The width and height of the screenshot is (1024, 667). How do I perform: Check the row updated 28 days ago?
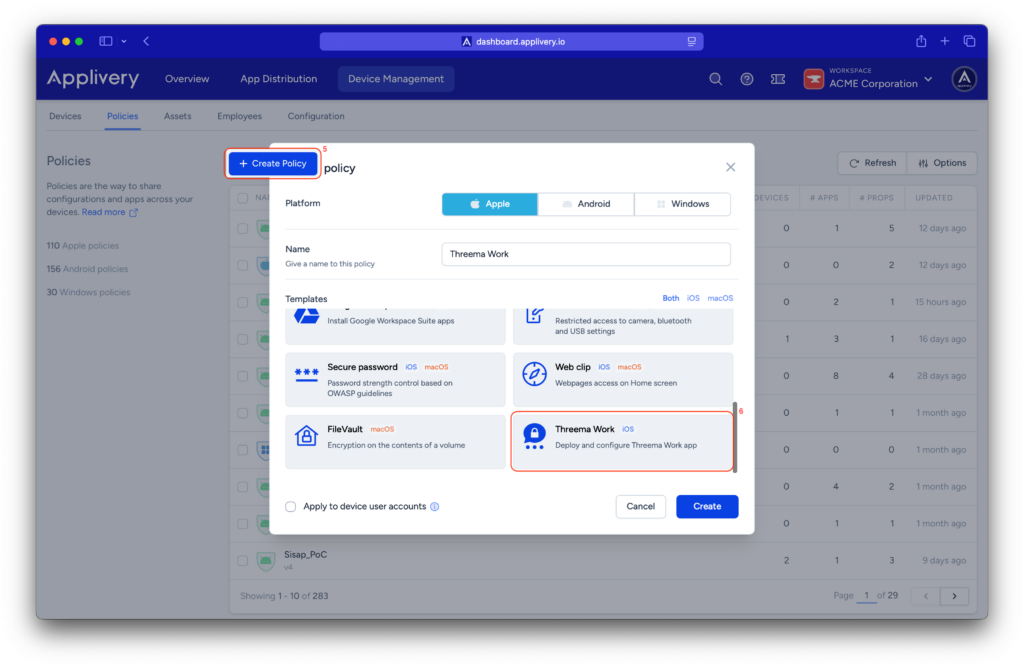pyautogui.click(x=243, y=376)
